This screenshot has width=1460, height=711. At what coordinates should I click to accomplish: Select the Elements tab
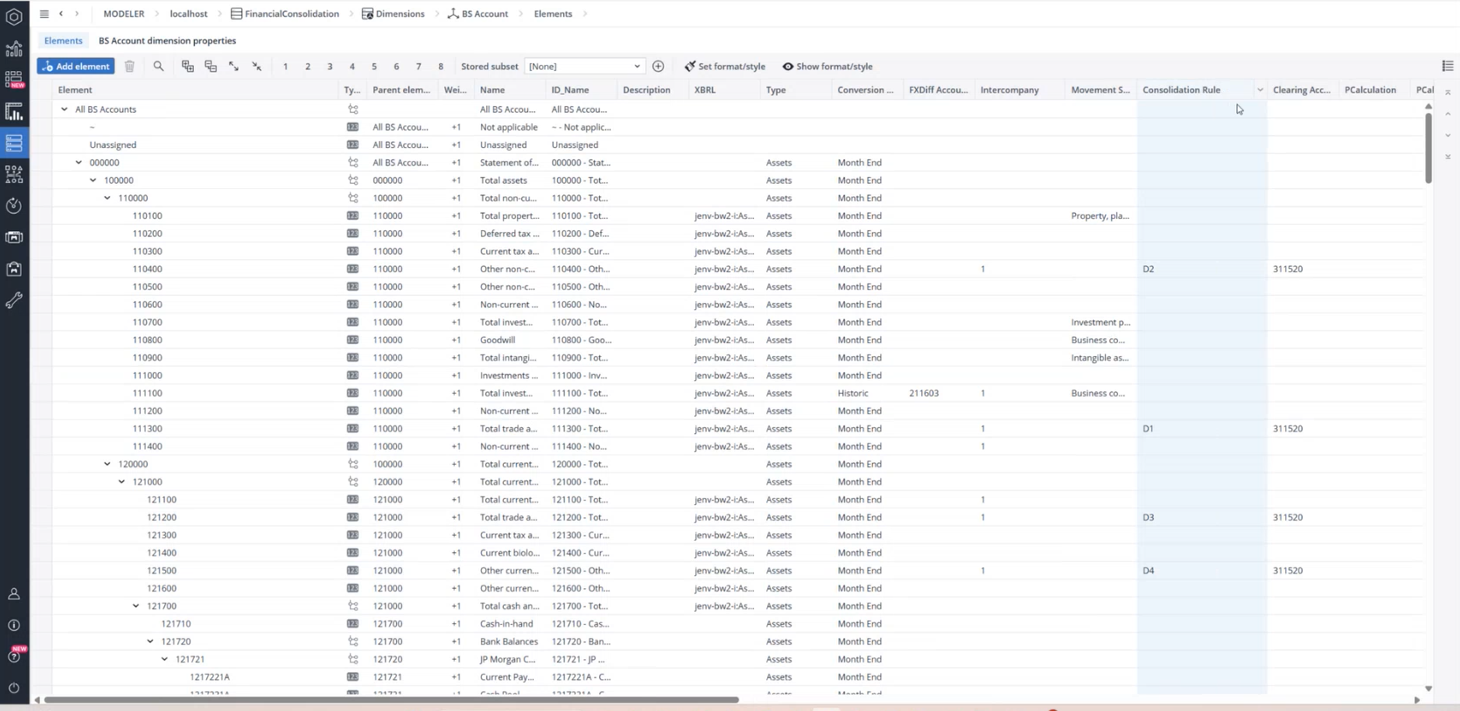pos(63,41)
